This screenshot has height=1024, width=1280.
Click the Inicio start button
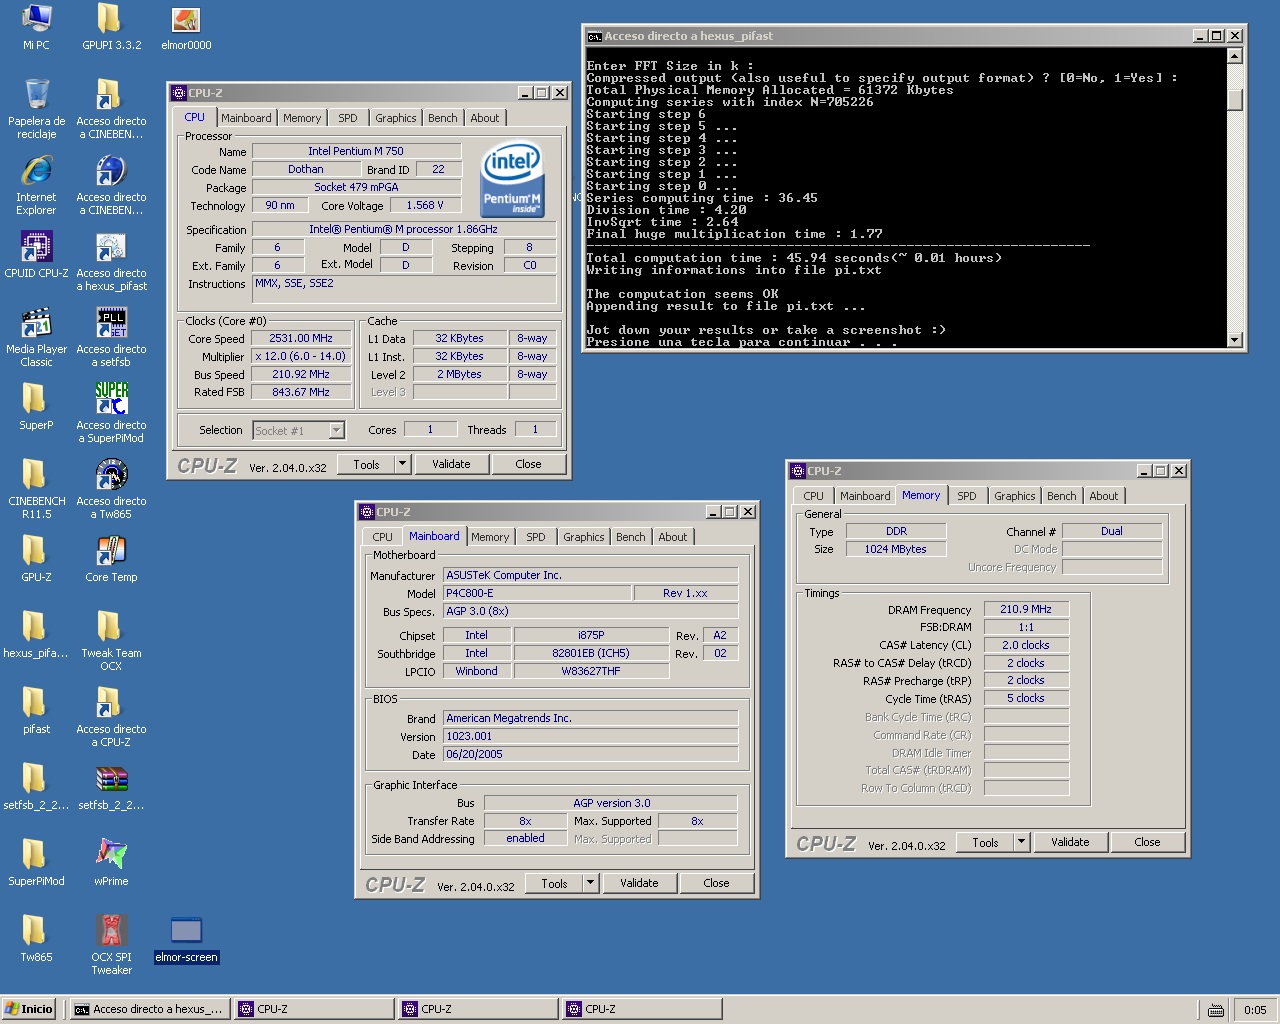pos(29,1009)
